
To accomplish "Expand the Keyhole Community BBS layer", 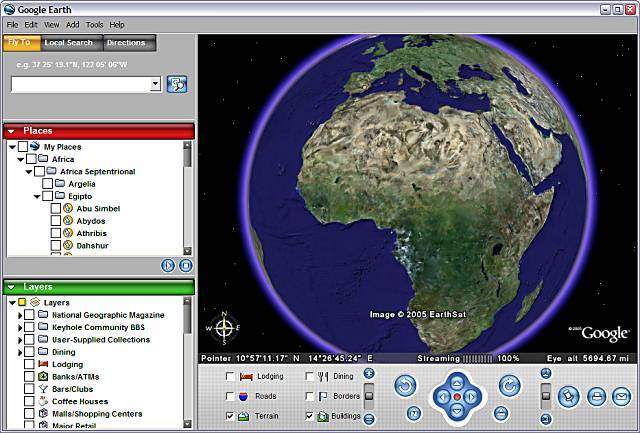I will 20,327.
